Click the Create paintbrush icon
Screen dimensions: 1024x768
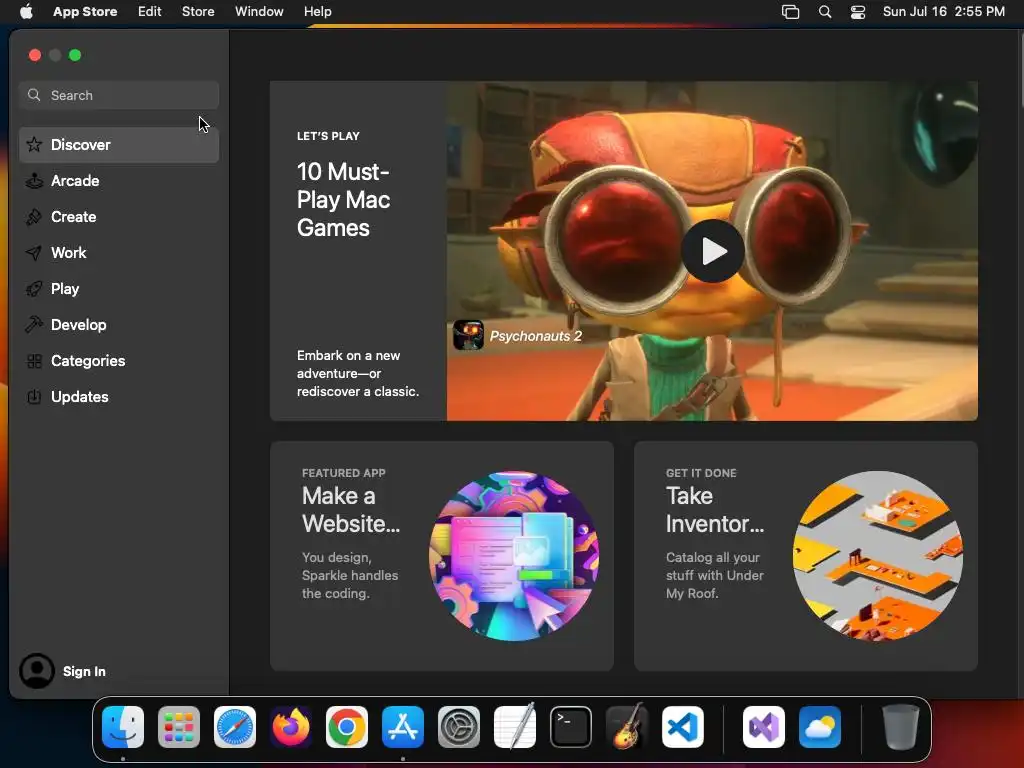[34, 216]
